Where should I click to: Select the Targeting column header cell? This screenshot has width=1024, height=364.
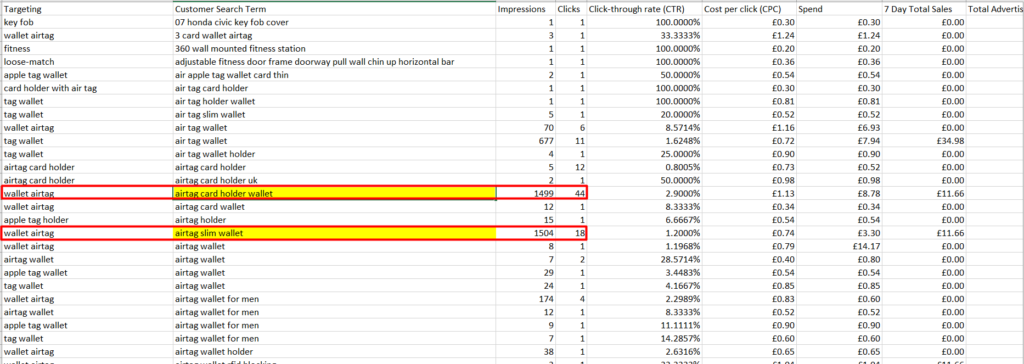point(86,9)
